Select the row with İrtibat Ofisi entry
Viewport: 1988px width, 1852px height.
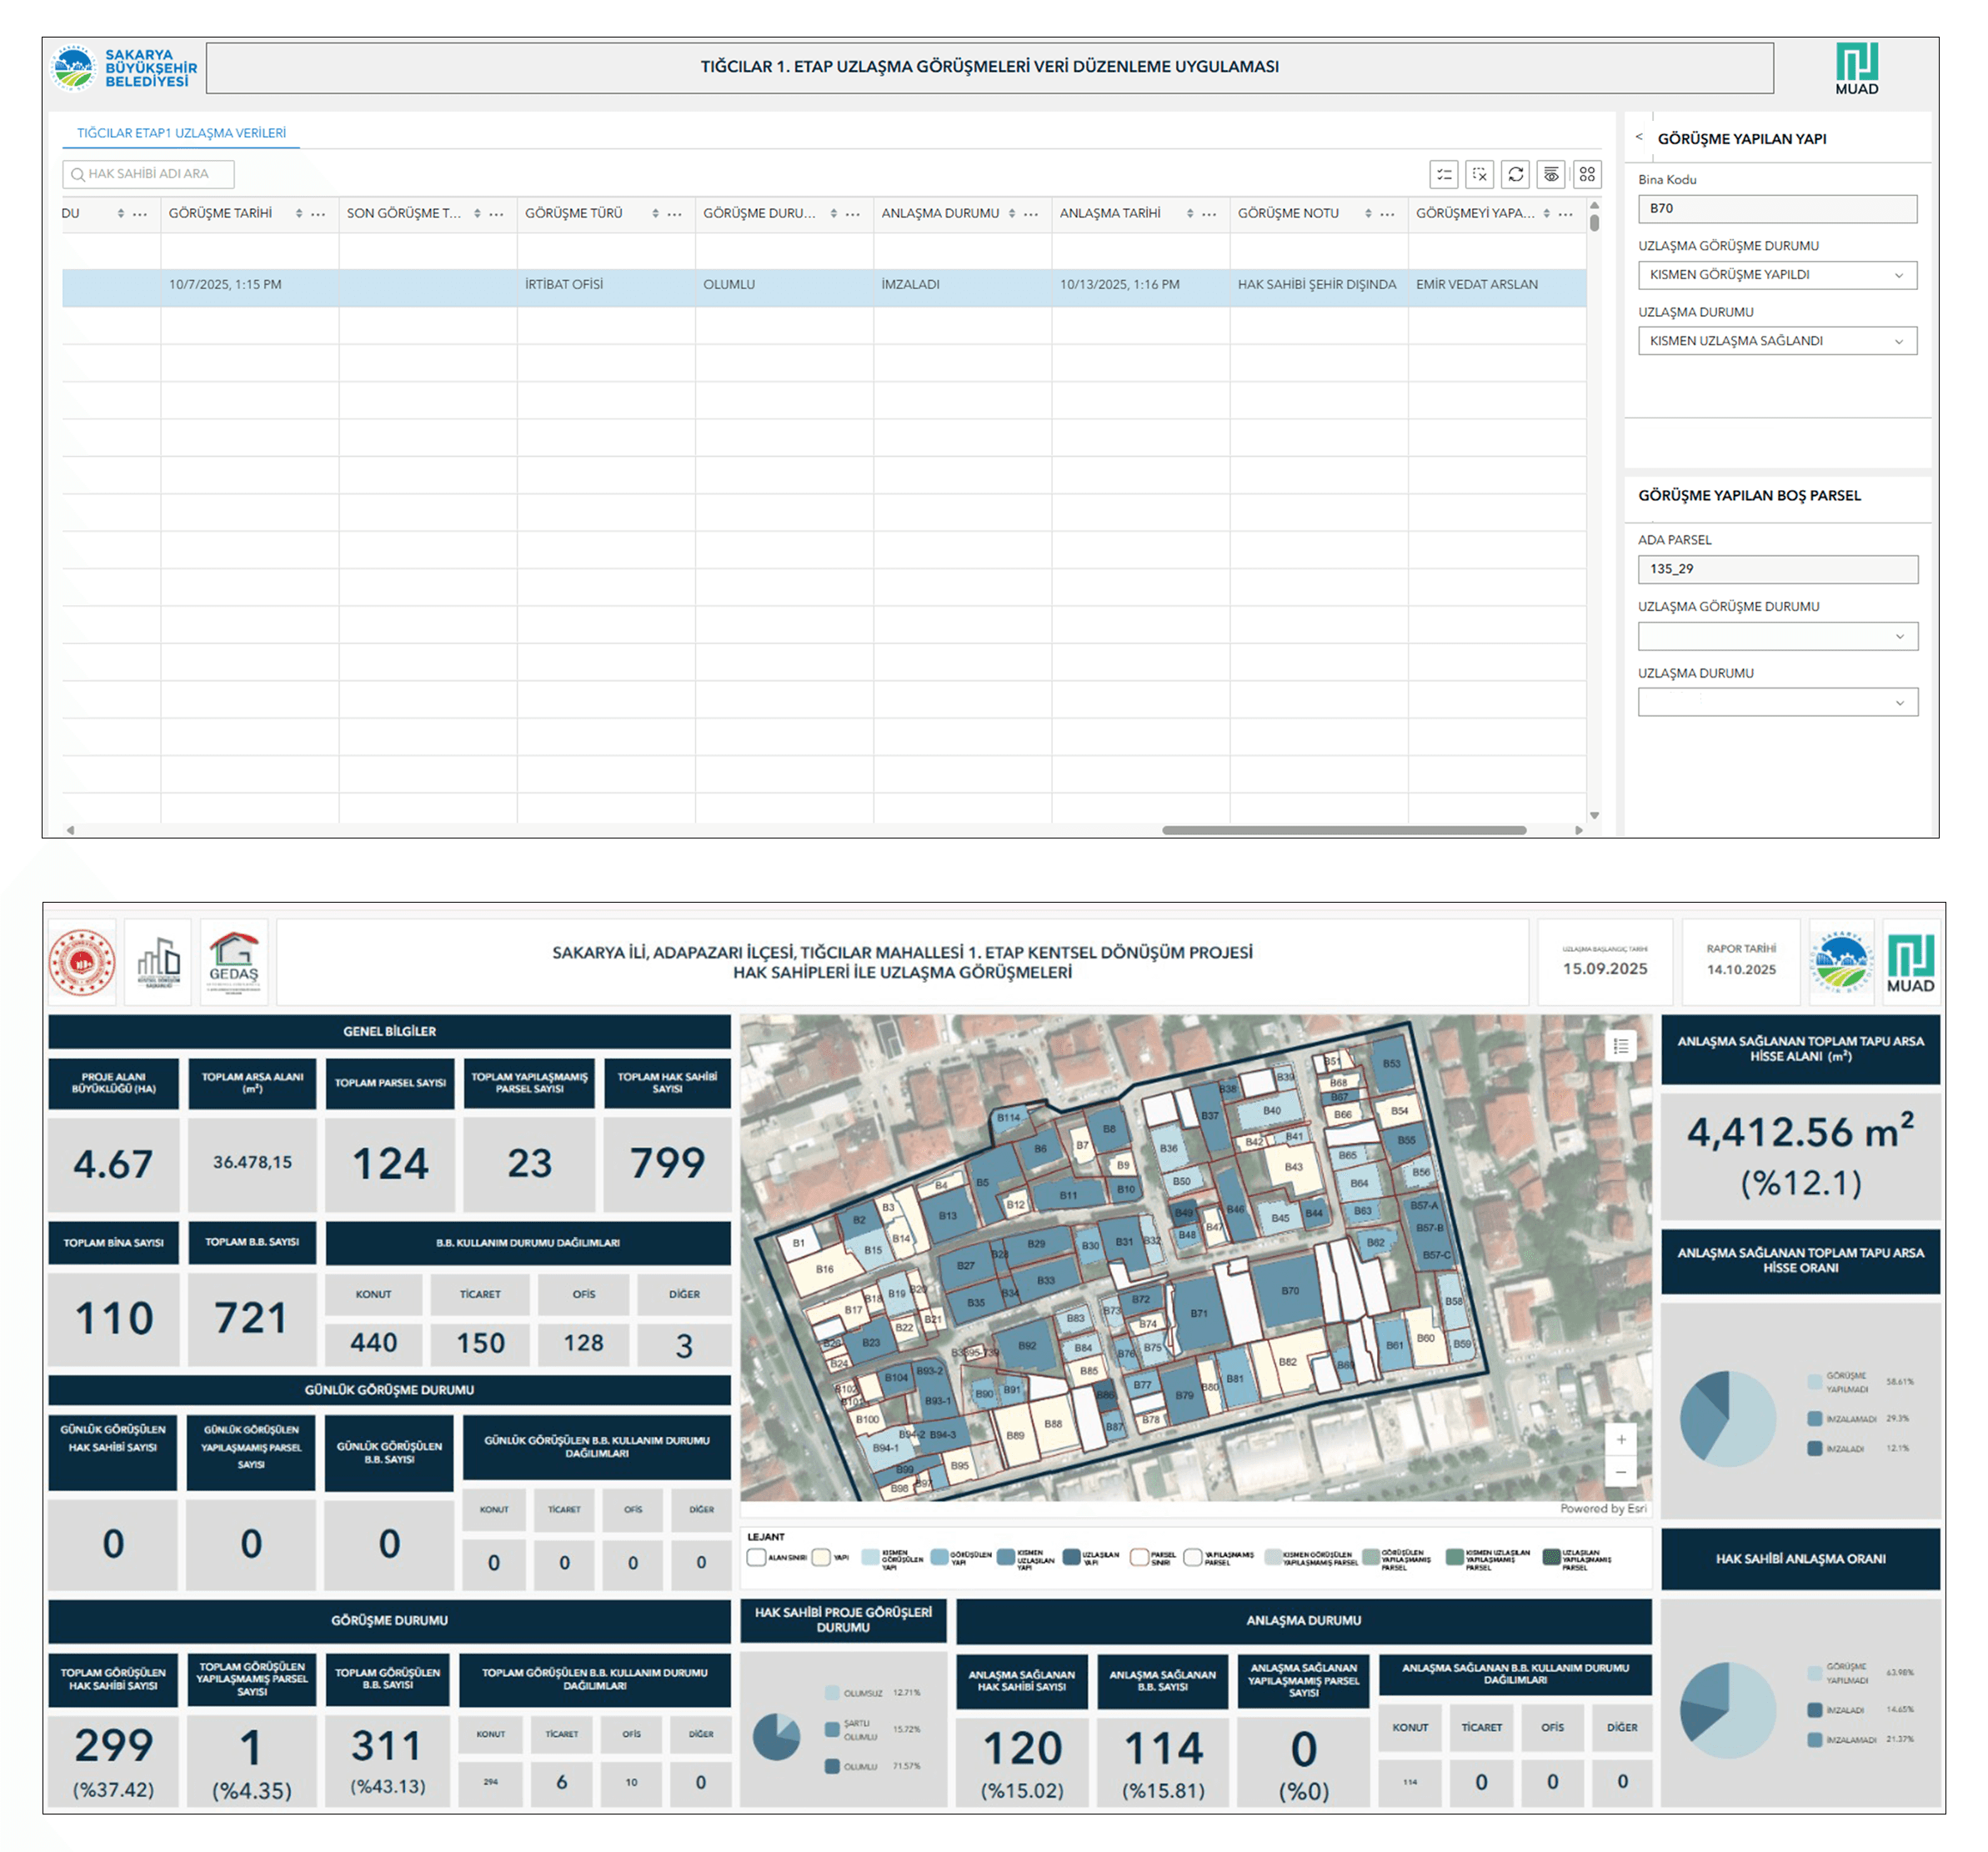pos(564,285)
